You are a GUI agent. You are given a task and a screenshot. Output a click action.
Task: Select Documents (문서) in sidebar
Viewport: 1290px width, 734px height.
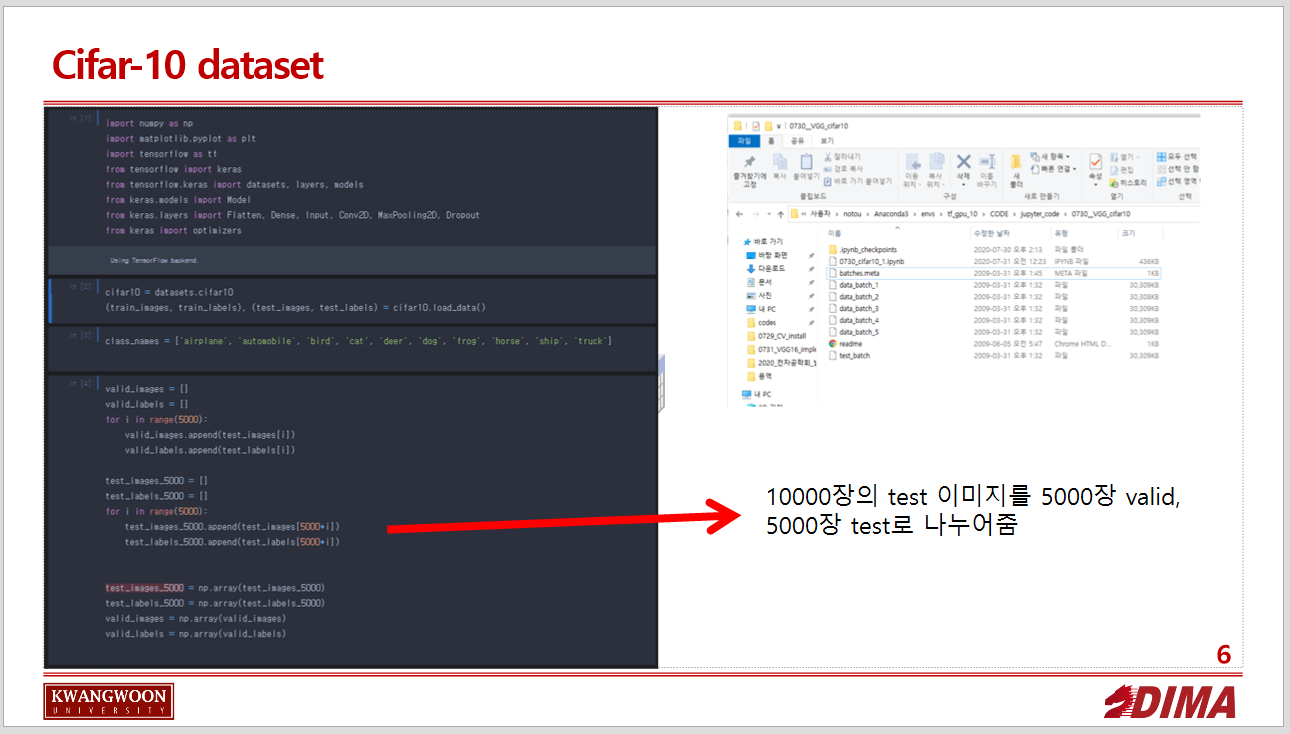point(758,283)
